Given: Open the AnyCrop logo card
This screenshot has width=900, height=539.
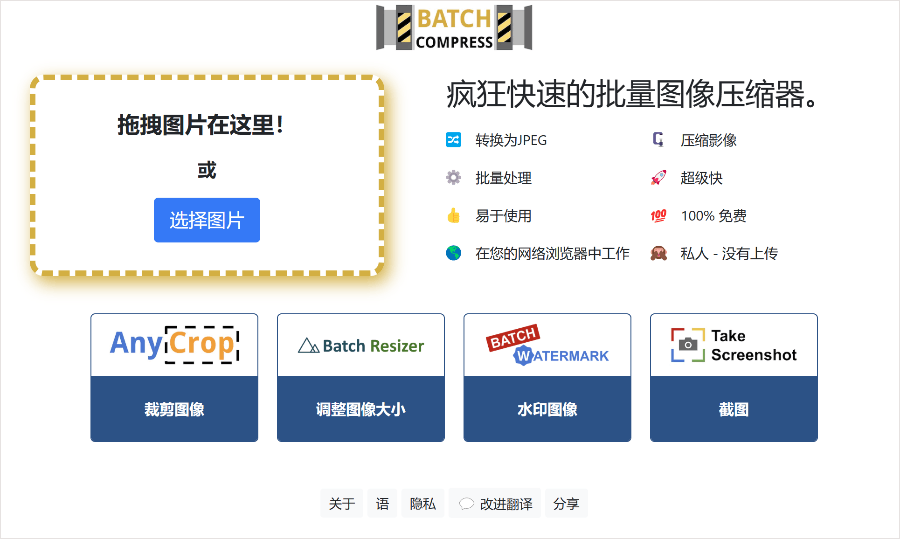Looking at the screenshot, I should (x=174, y=345).
